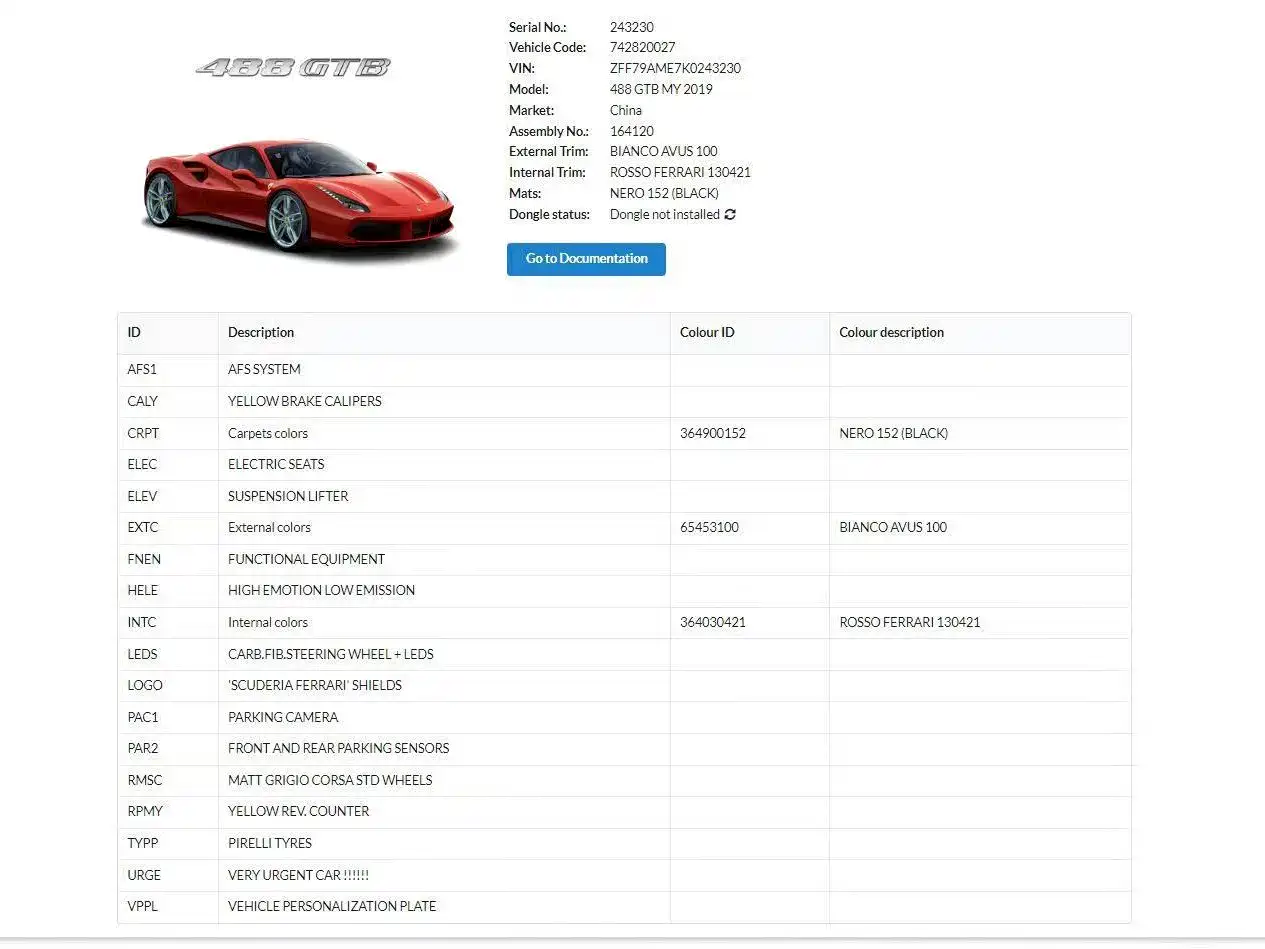Select CARB.FIB.STEERING WHEEL + LEDS description
The image size is (1265, 949).
(x=331, y=655)
